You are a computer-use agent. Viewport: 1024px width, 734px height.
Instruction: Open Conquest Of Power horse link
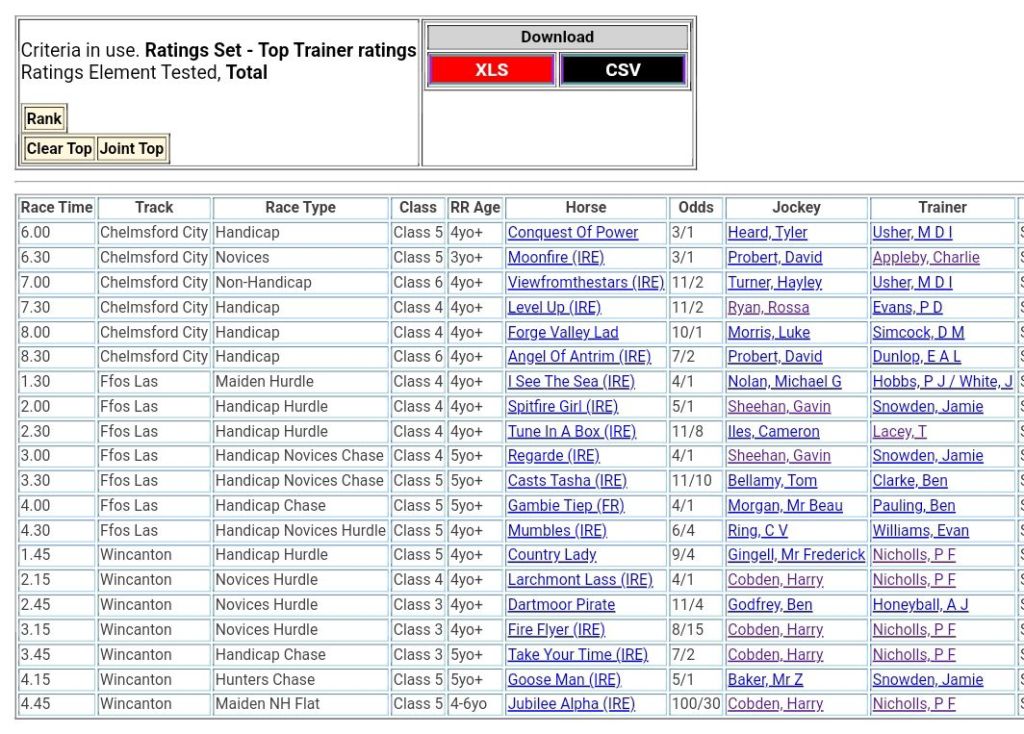pos(572,233)
